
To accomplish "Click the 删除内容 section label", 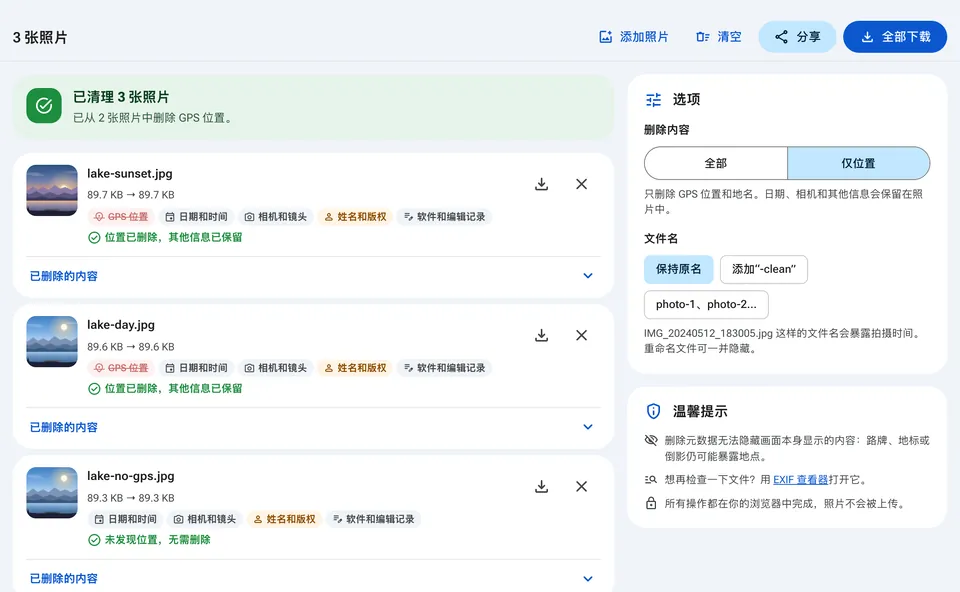I will click(667, 130).
